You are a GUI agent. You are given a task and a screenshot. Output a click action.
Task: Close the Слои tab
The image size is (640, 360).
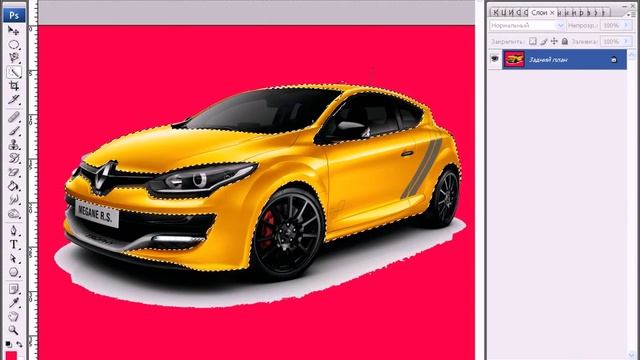coord(552,13)
